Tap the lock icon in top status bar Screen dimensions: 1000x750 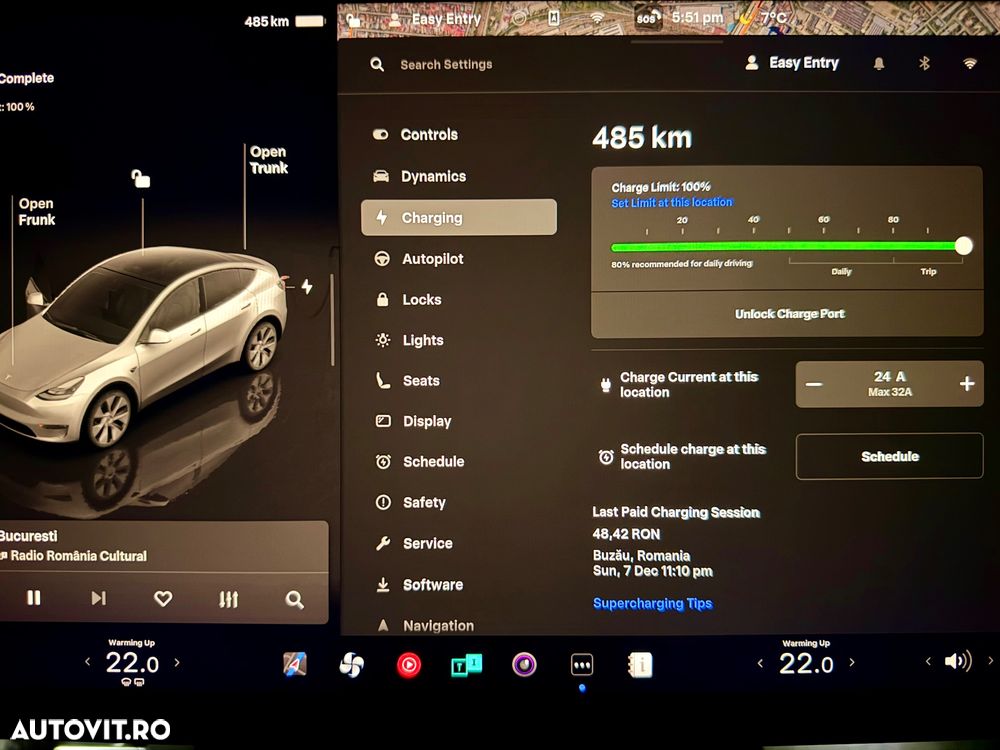click(353, 20)
